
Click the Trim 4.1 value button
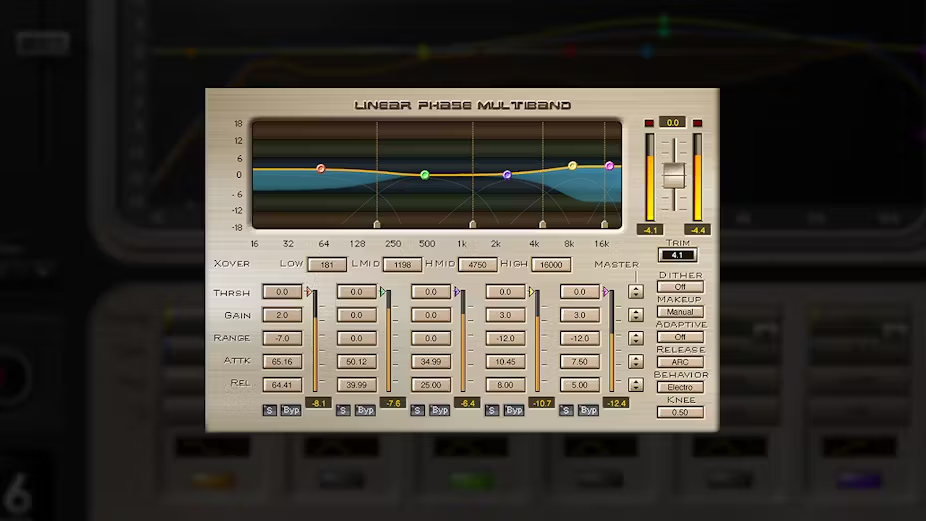pos(677,255)
